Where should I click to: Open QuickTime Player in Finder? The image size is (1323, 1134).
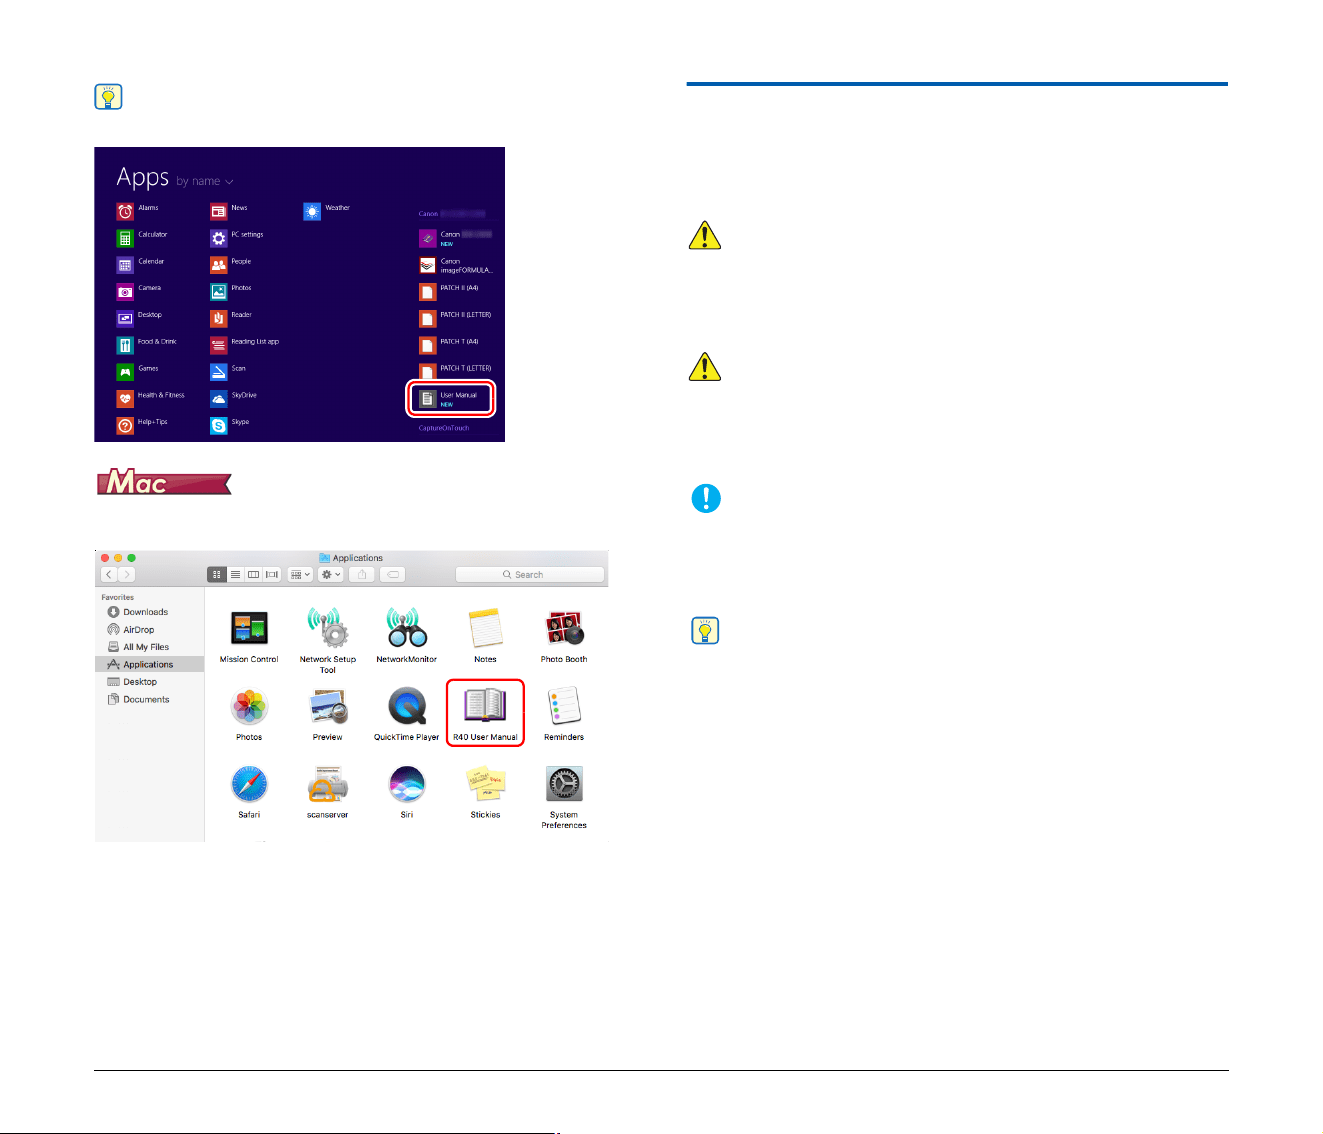(406, 714)
